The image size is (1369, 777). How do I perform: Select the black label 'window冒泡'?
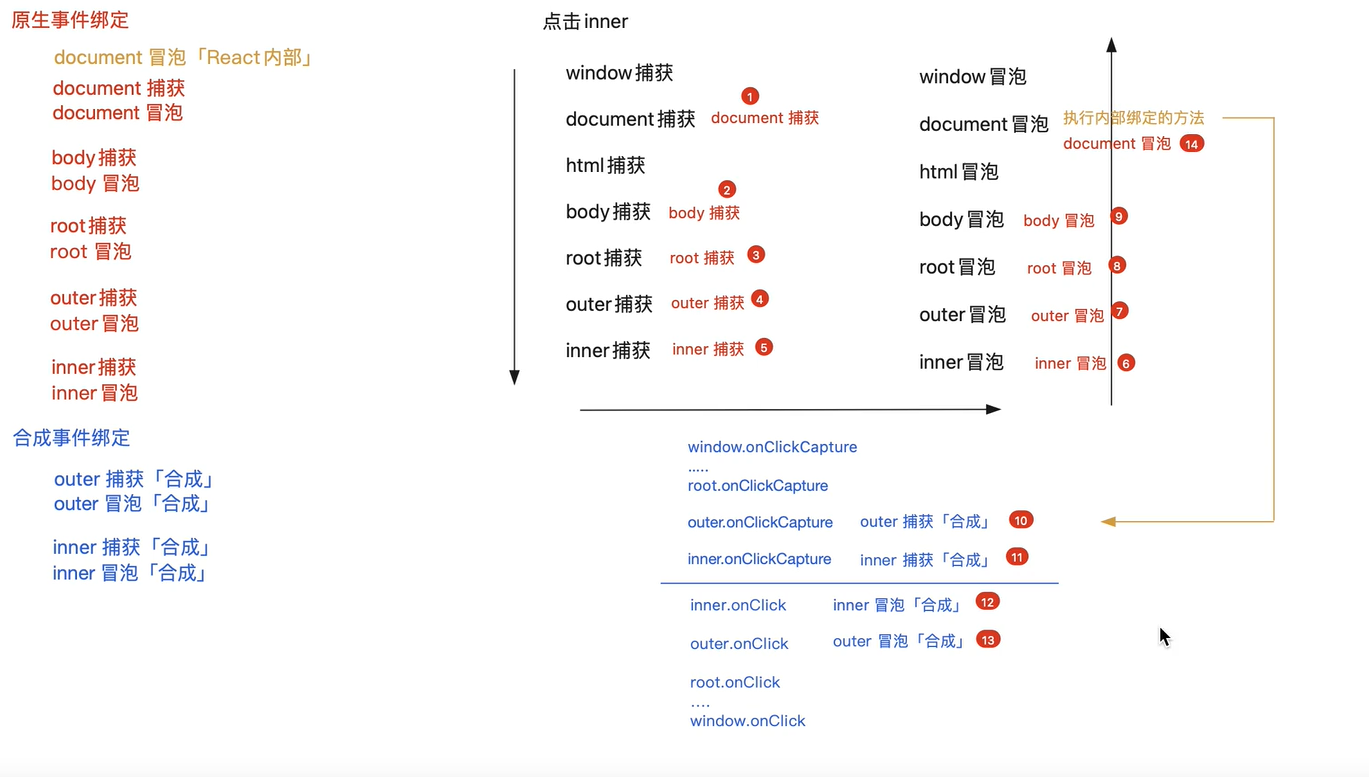pyautogui.click(x=973, y=76)
